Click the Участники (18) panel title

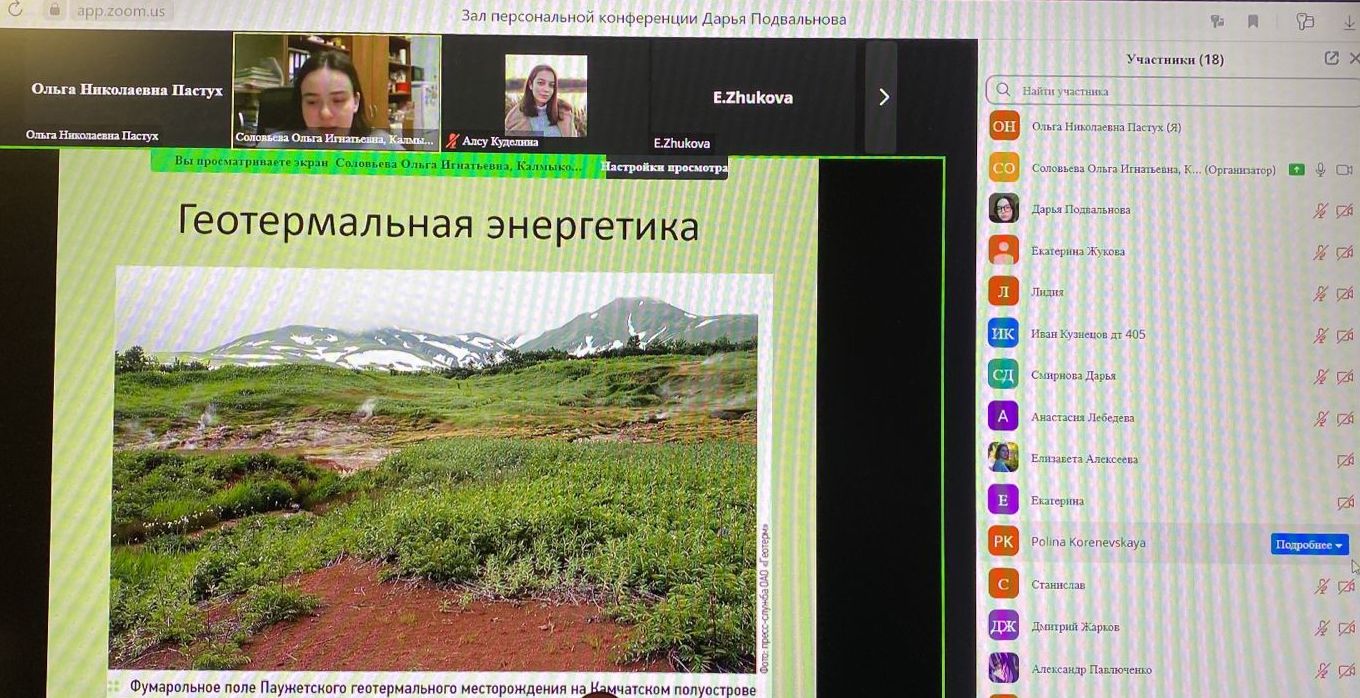[1175, 59]
